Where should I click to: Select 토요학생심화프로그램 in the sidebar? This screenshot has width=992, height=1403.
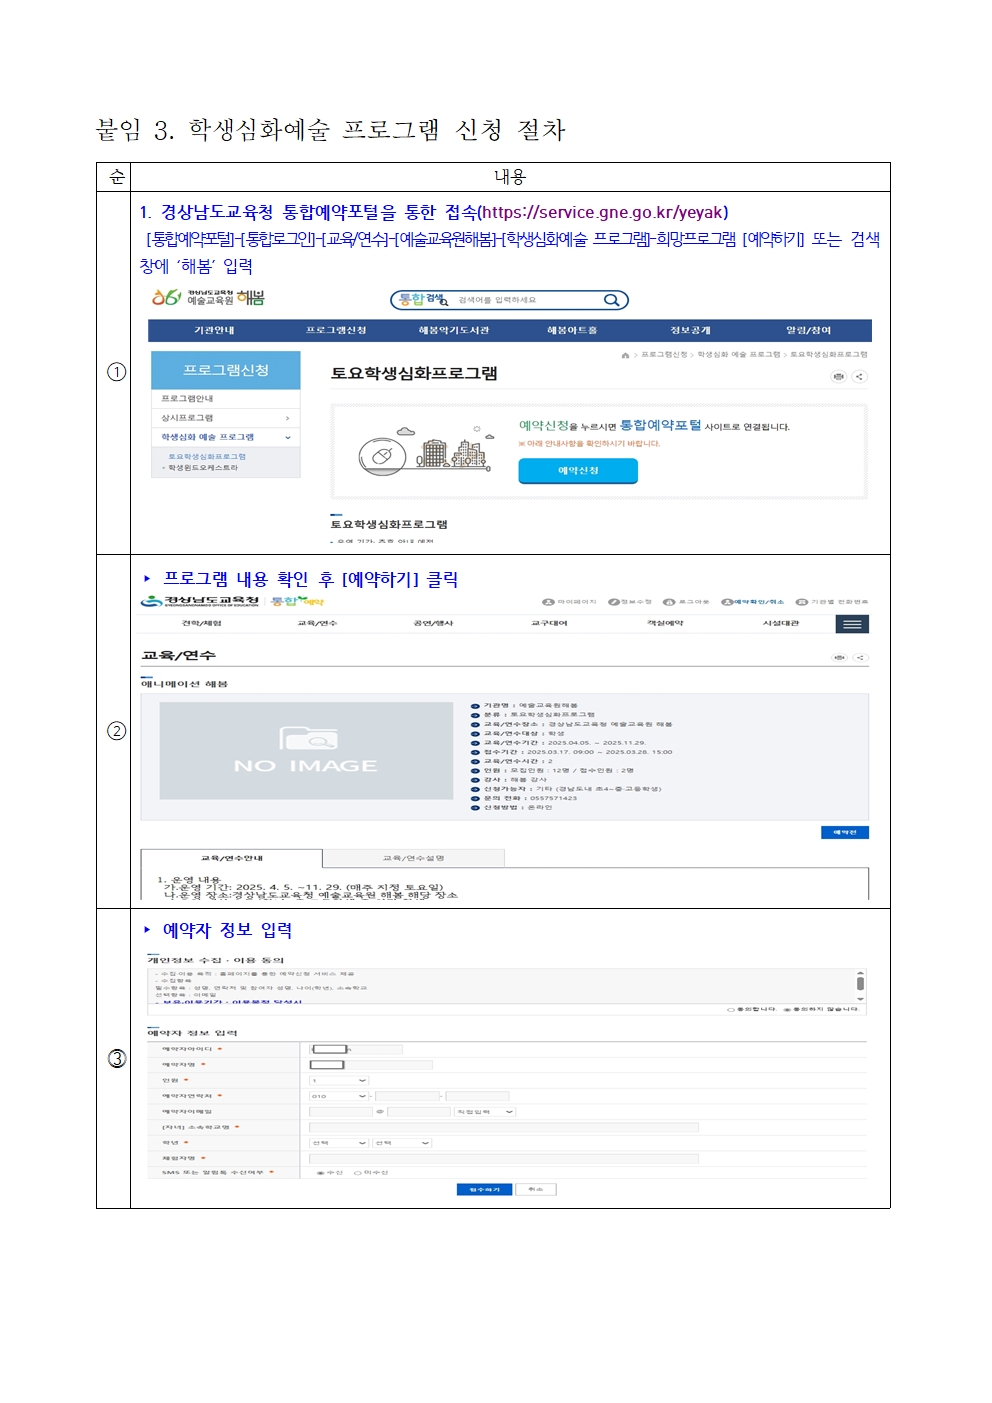pos(207,457)
